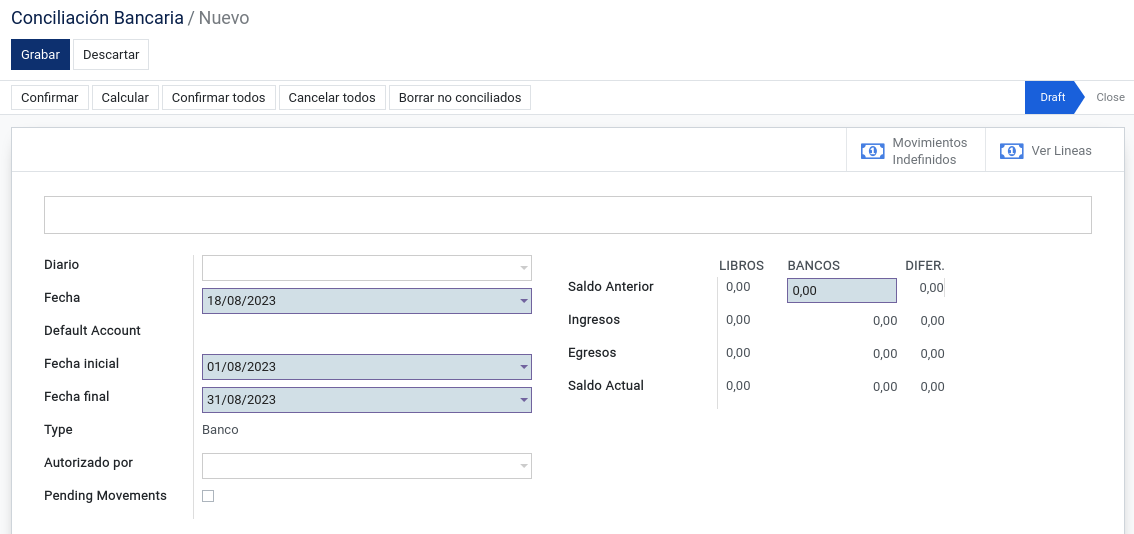The image size is (1134, 534).
Task: Click the large name text field
Action: (568, 215)
